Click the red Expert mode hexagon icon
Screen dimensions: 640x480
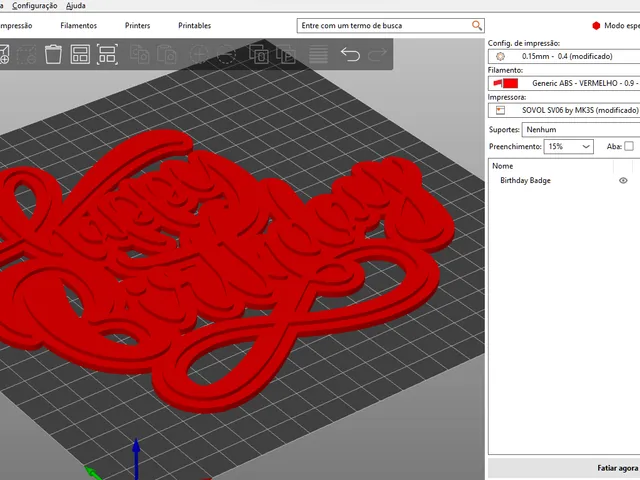coord(596,26)
